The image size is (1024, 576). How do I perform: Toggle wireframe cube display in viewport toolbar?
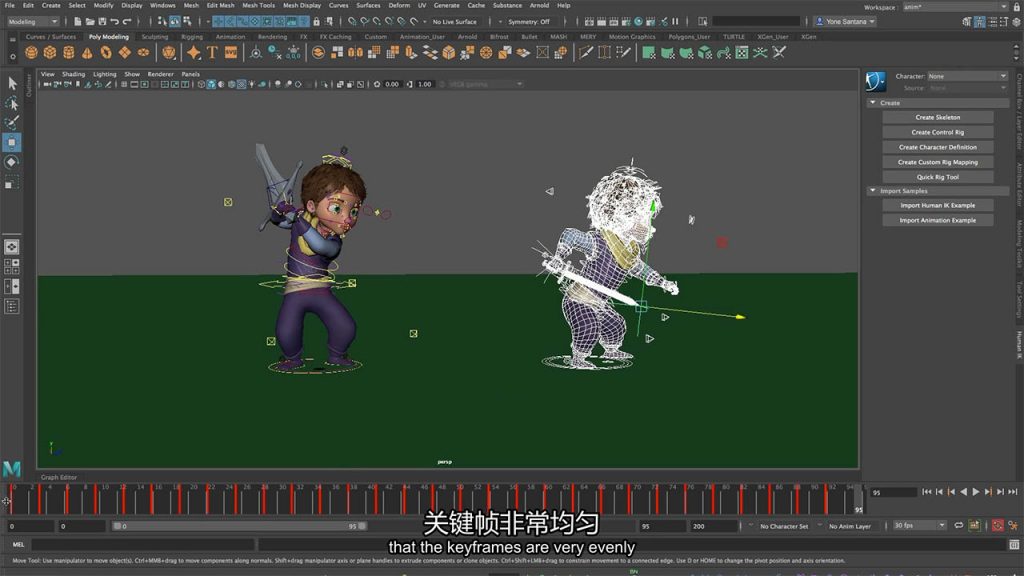tap(201, 84)
